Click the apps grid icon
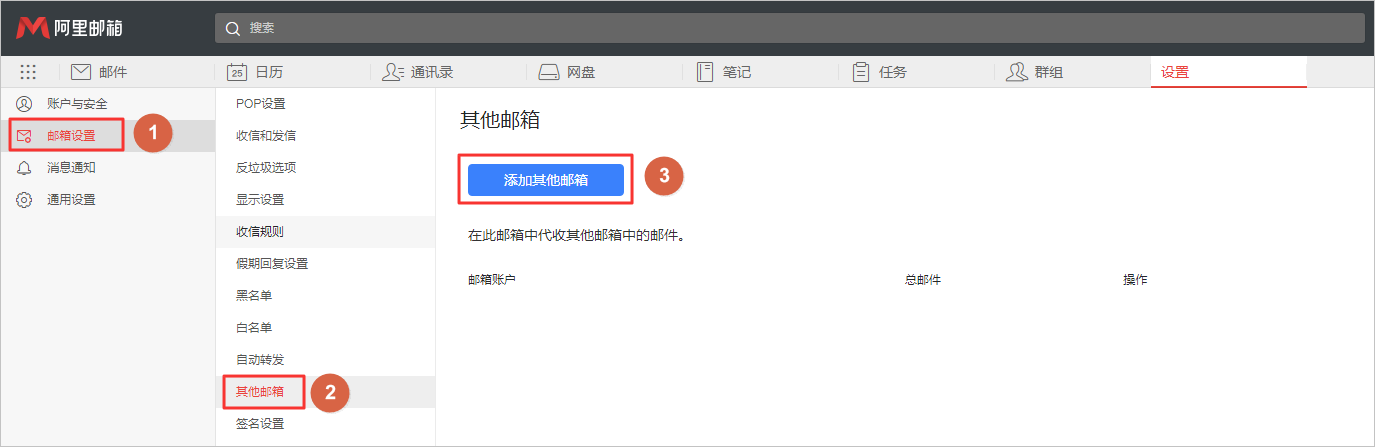1375x447 pixels. (x=28, y=72)
